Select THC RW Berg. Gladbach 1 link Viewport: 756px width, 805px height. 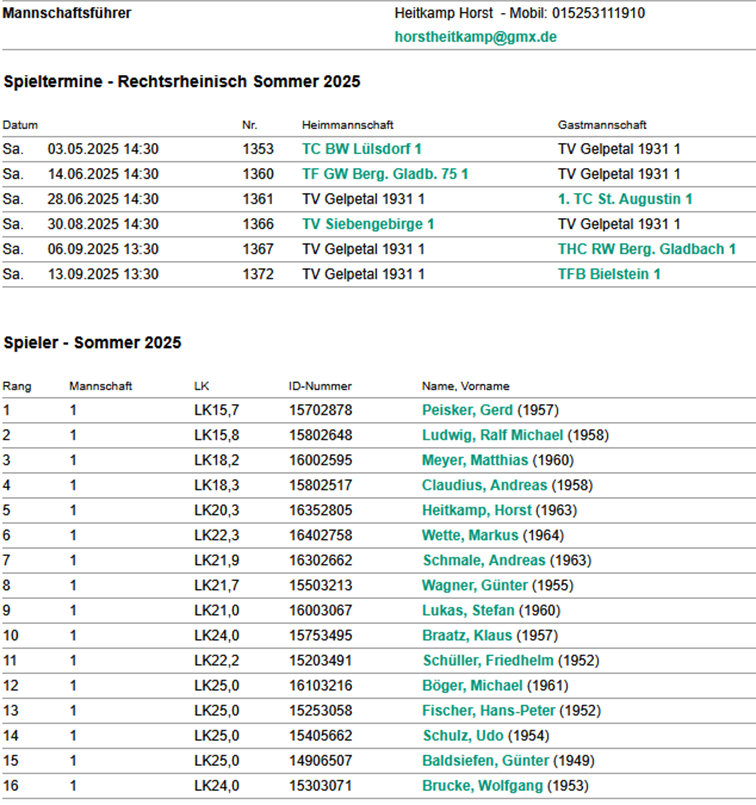[x=646, y=249]
